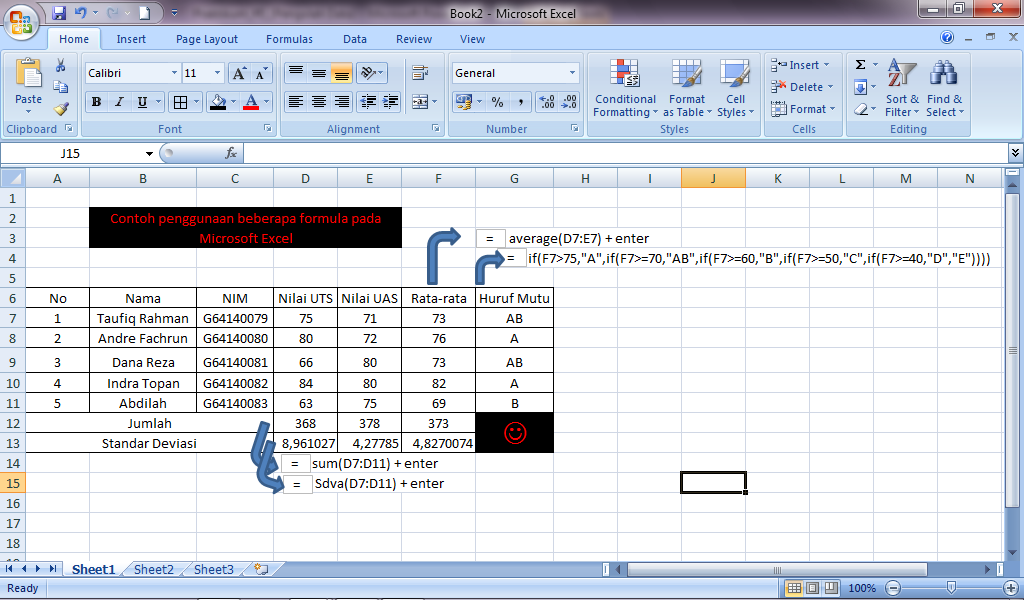Image resolution: width=1024 pixels, height=600 pixels.
Task: Open Conditional Formatting menu
Action: coord(625,88)
